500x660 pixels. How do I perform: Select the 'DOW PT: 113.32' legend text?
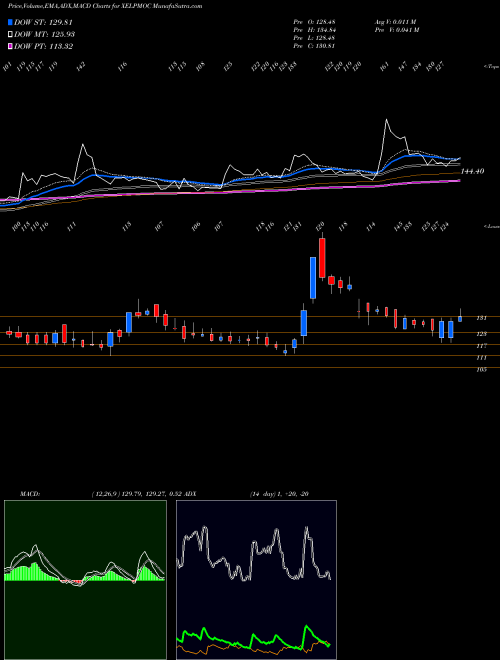43,46
